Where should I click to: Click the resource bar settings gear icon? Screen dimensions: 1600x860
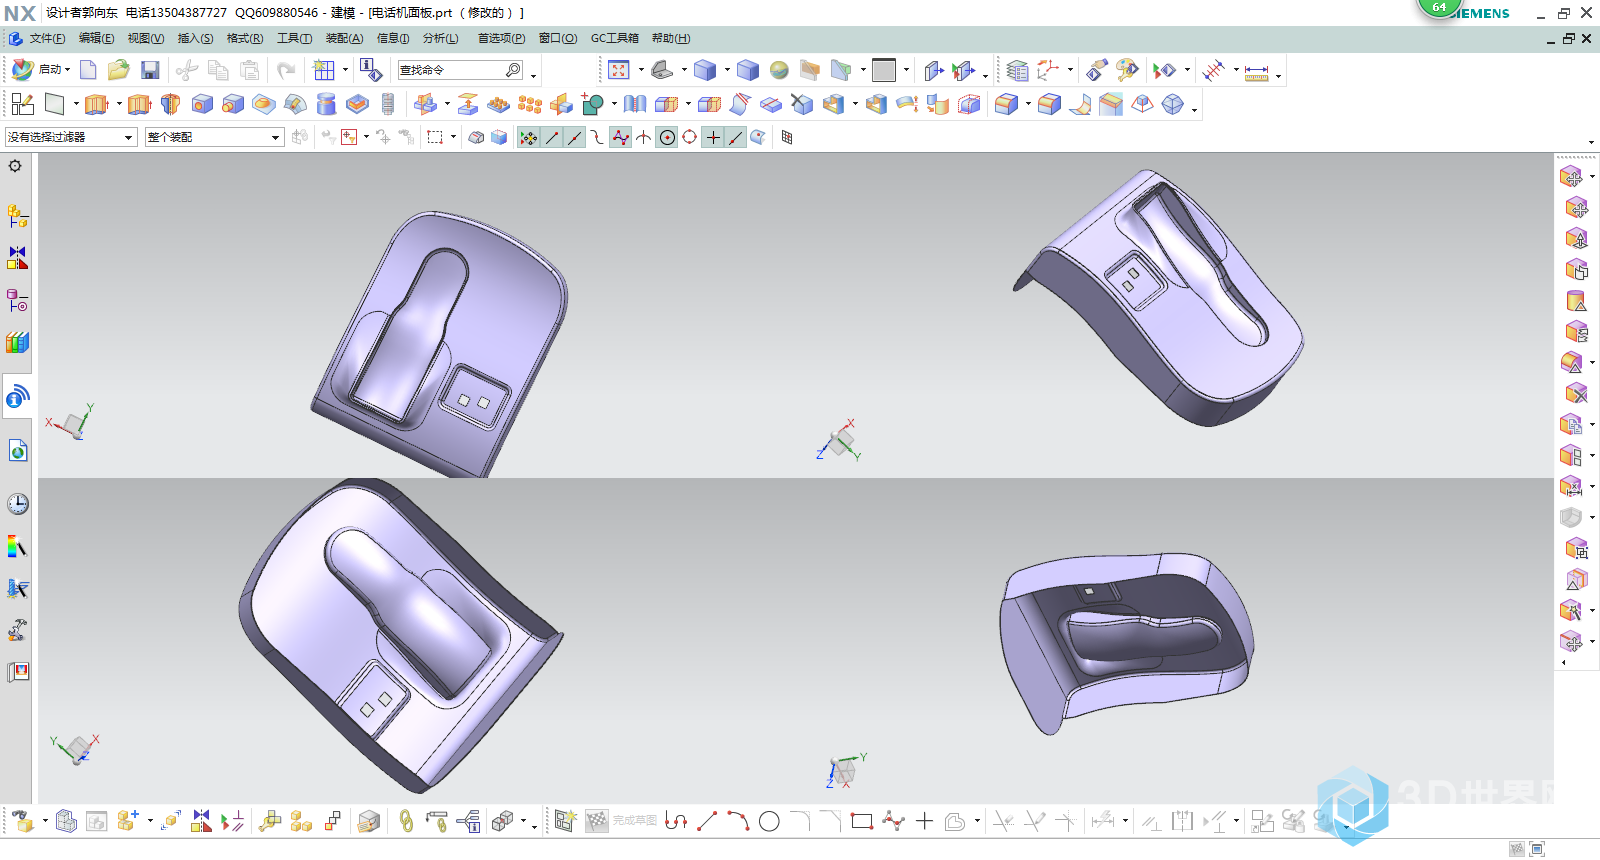[x=15, y=166]
